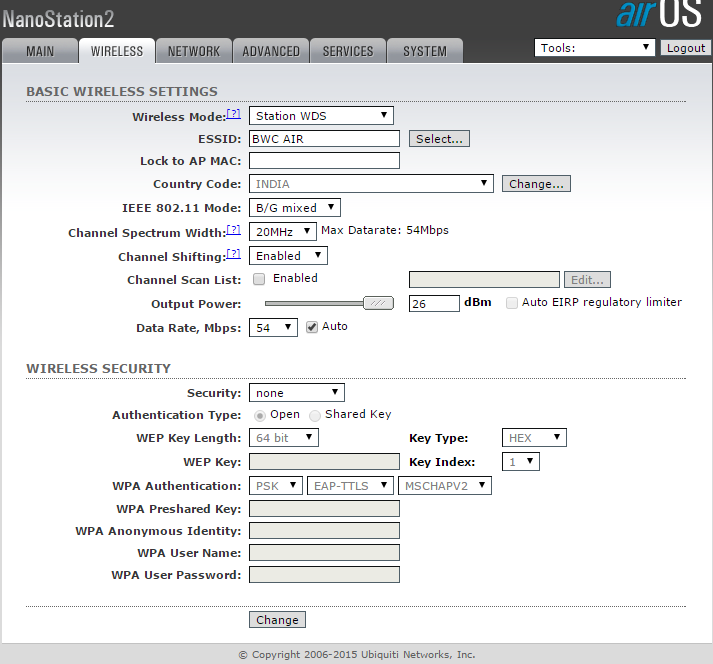The height and width of the screenshot is (664, 713).
Task: Click Change... button beside Country Code
Action: click(x=536, y=184)
